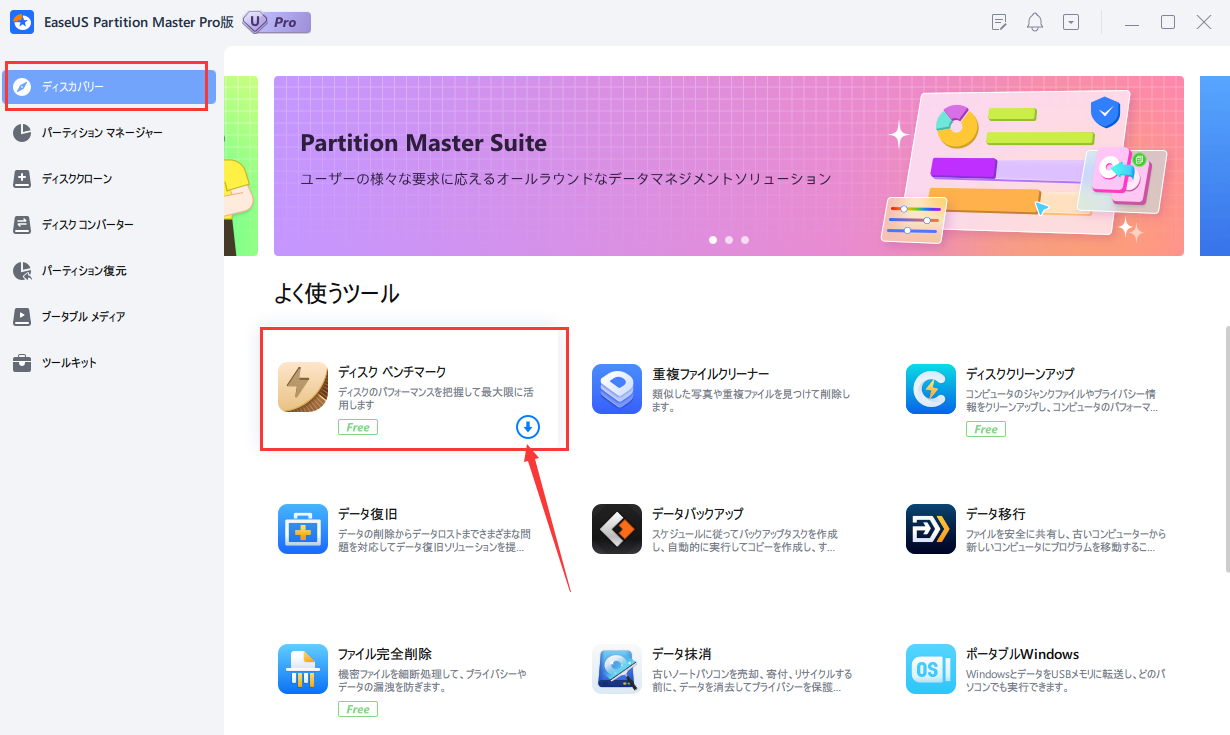Open ブータブル メディア sidebar item
1230x735 pixels.
[x=83, y=317]
